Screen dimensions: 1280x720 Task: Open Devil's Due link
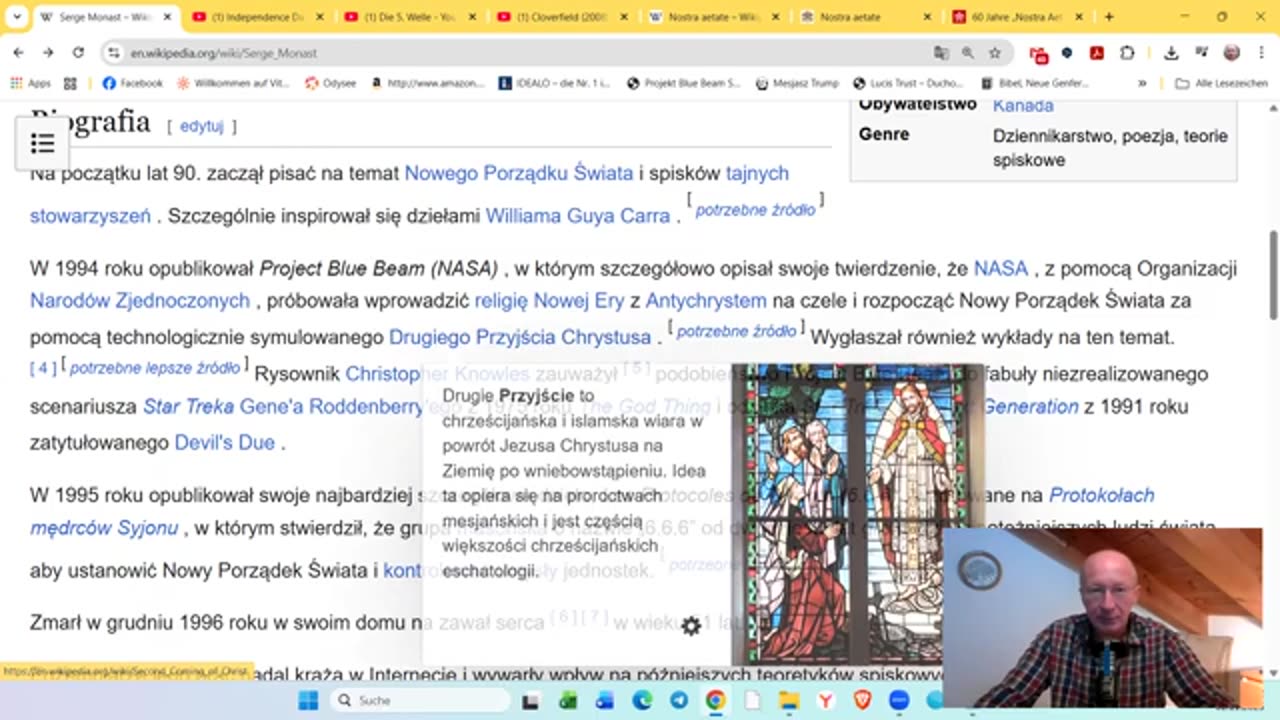tap(224, 442)
